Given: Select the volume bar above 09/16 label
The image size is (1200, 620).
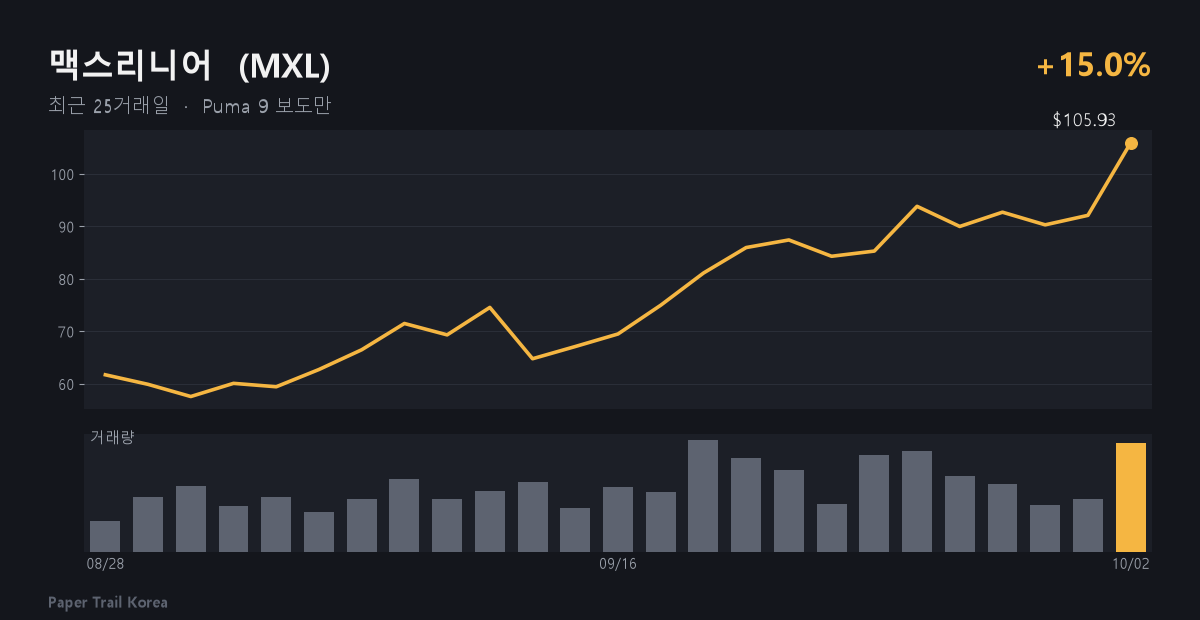Looking at the screenshot, I should click(618, 519).
